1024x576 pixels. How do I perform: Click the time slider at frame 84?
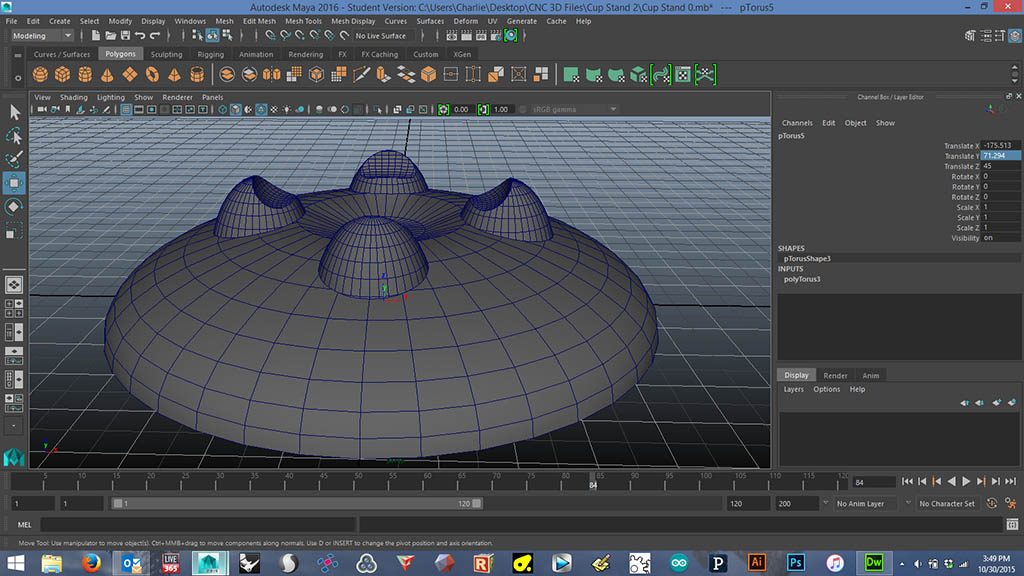pos(593,478)
